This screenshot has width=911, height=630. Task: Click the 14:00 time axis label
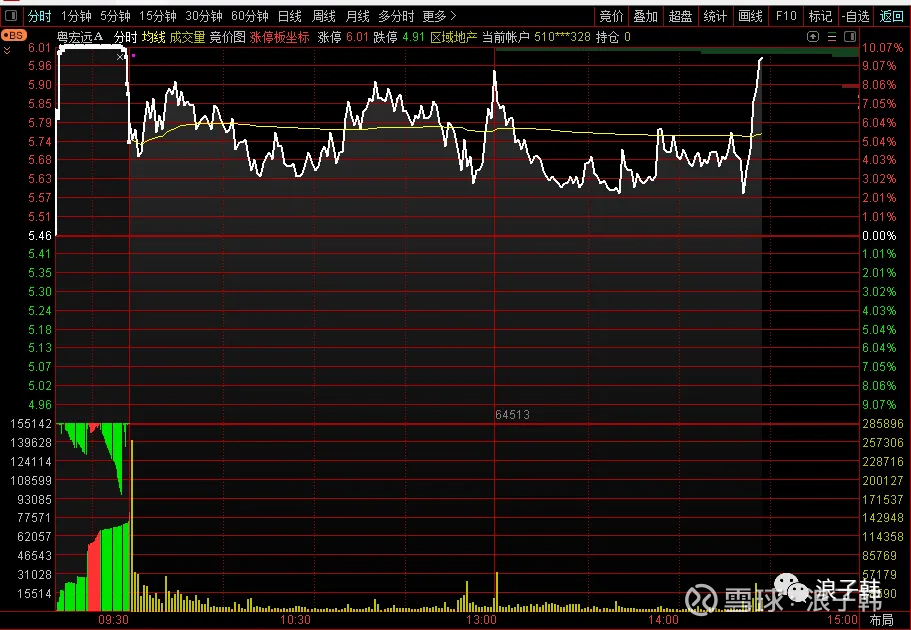coord(663,620)
